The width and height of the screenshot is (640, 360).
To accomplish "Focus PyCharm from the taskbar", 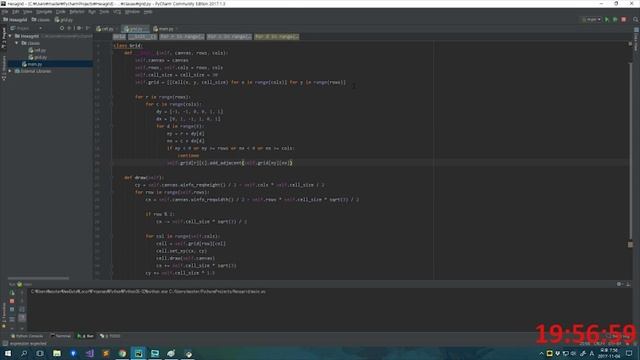I will 138,353.
